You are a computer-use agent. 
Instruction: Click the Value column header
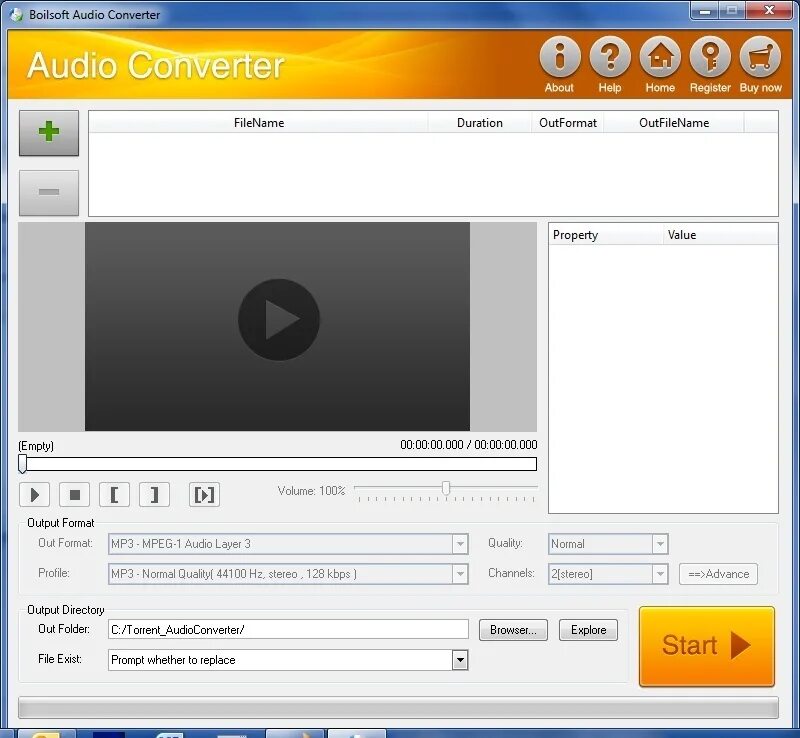[x=720, y=235]
